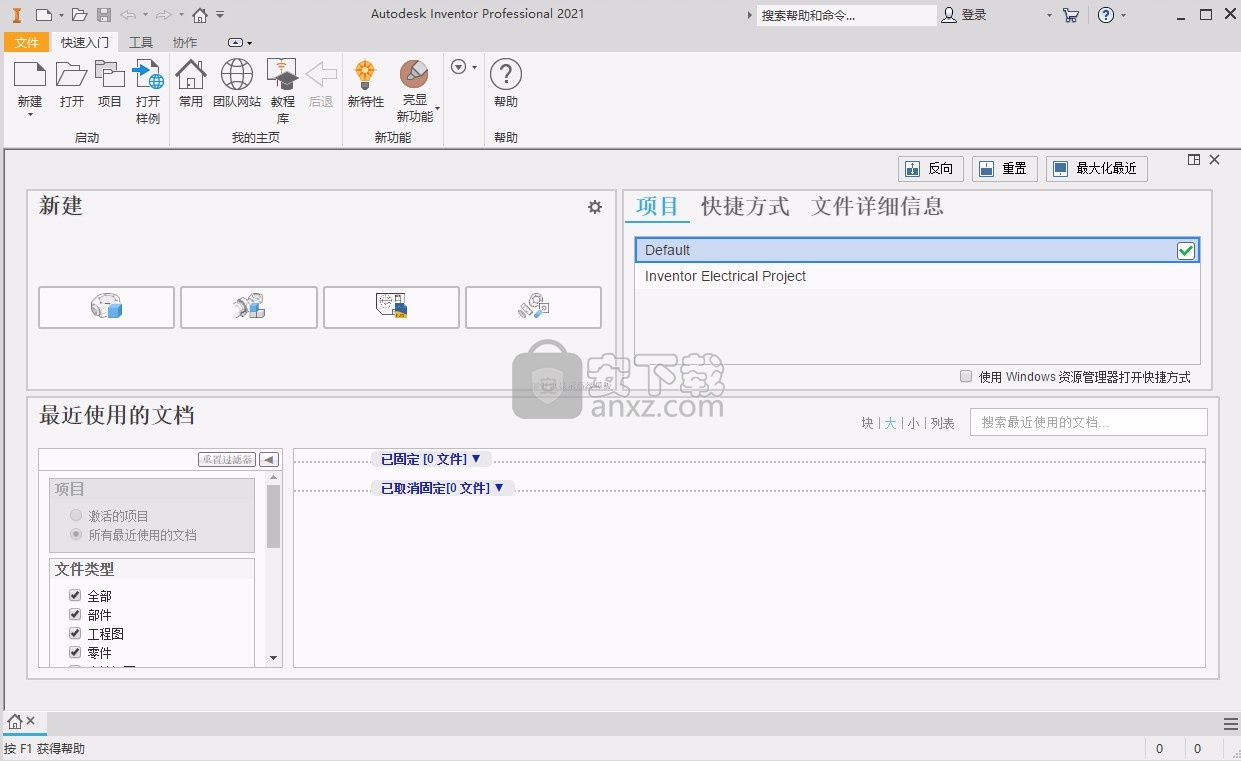Uncheck the 零件 file type filter
The image size is (1241, 761).
(75, 652)
